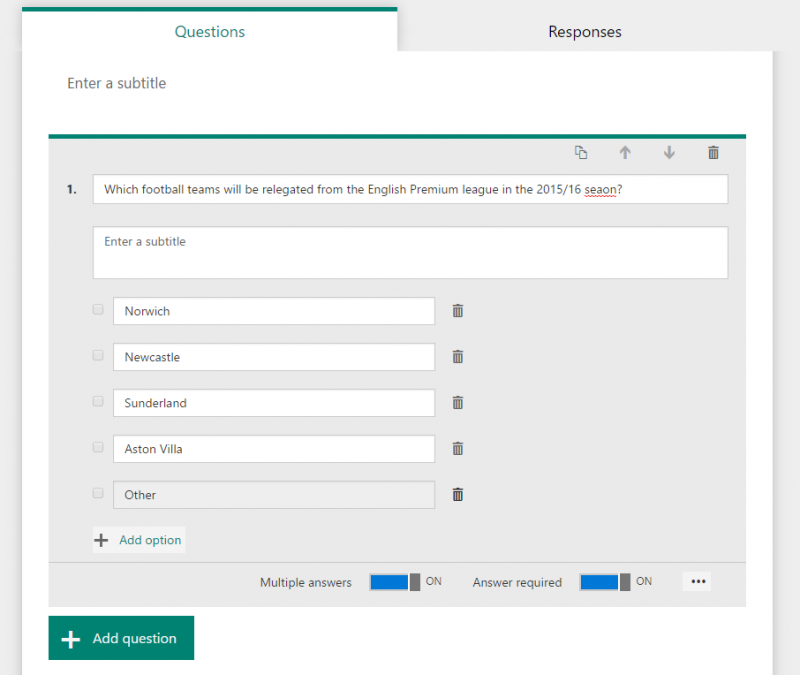The image size is (800, 675).
Task: Open the question's more settings ellipsis
Action: pos(697,581)
